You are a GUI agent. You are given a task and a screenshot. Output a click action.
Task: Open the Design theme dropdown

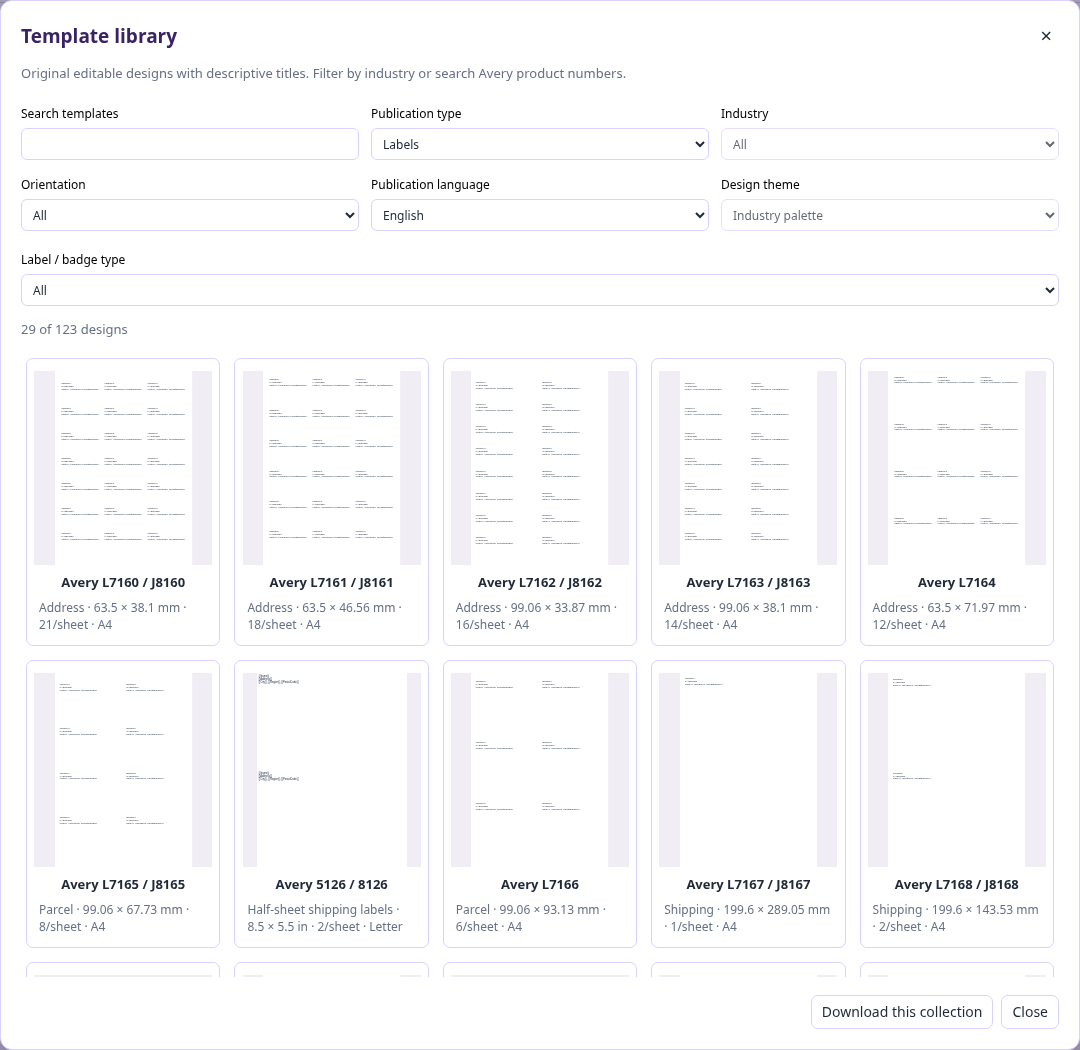click(889, 215)
